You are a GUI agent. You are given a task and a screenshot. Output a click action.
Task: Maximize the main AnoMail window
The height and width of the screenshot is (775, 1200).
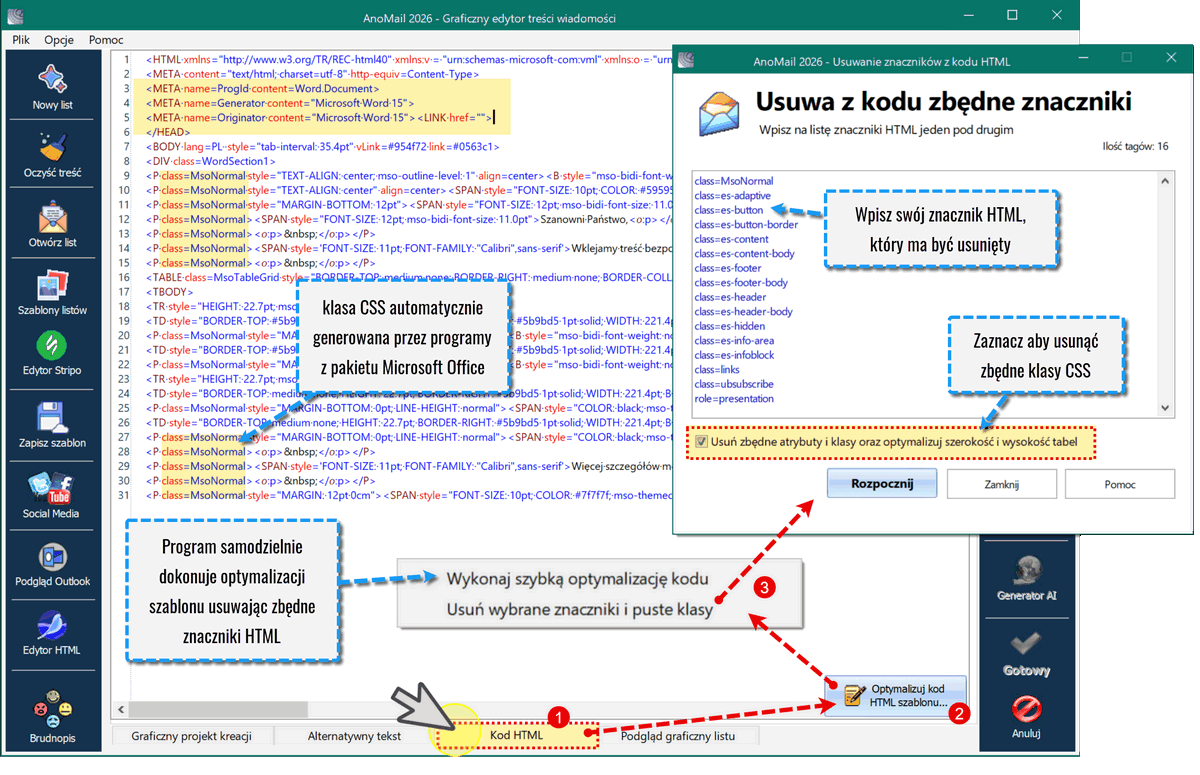1011,17
